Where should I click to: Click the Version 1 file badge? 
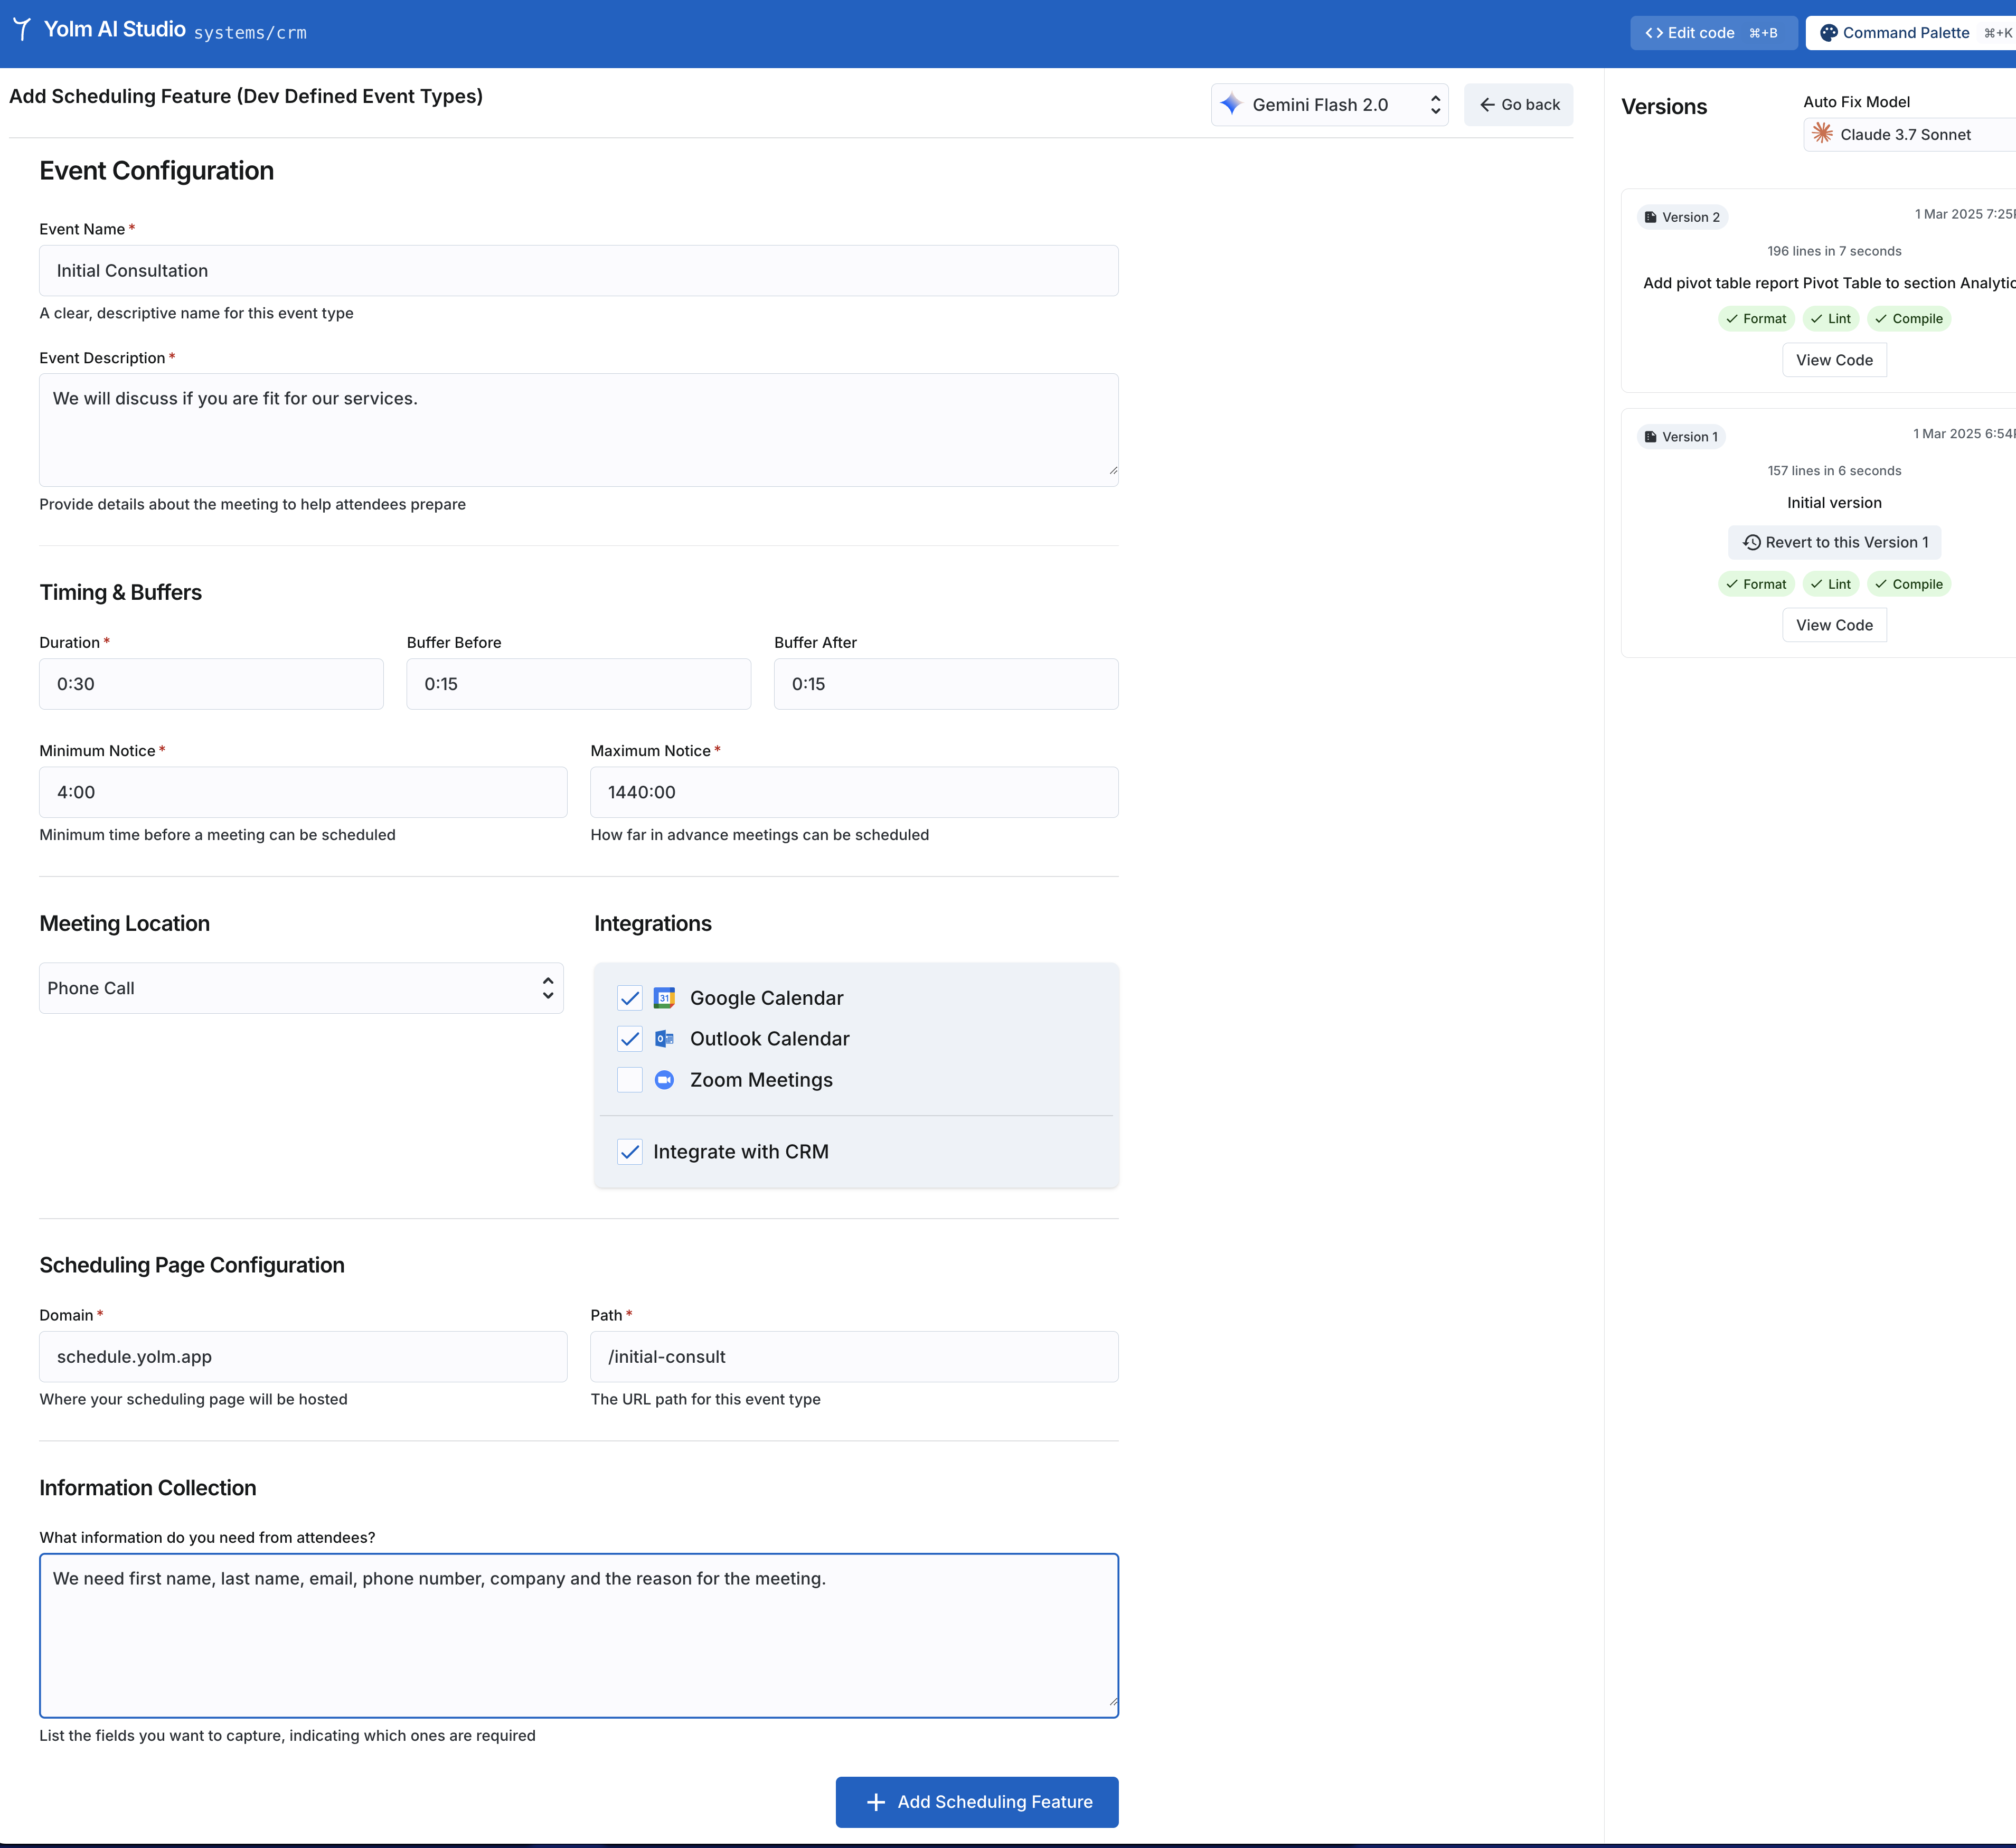1681,437
